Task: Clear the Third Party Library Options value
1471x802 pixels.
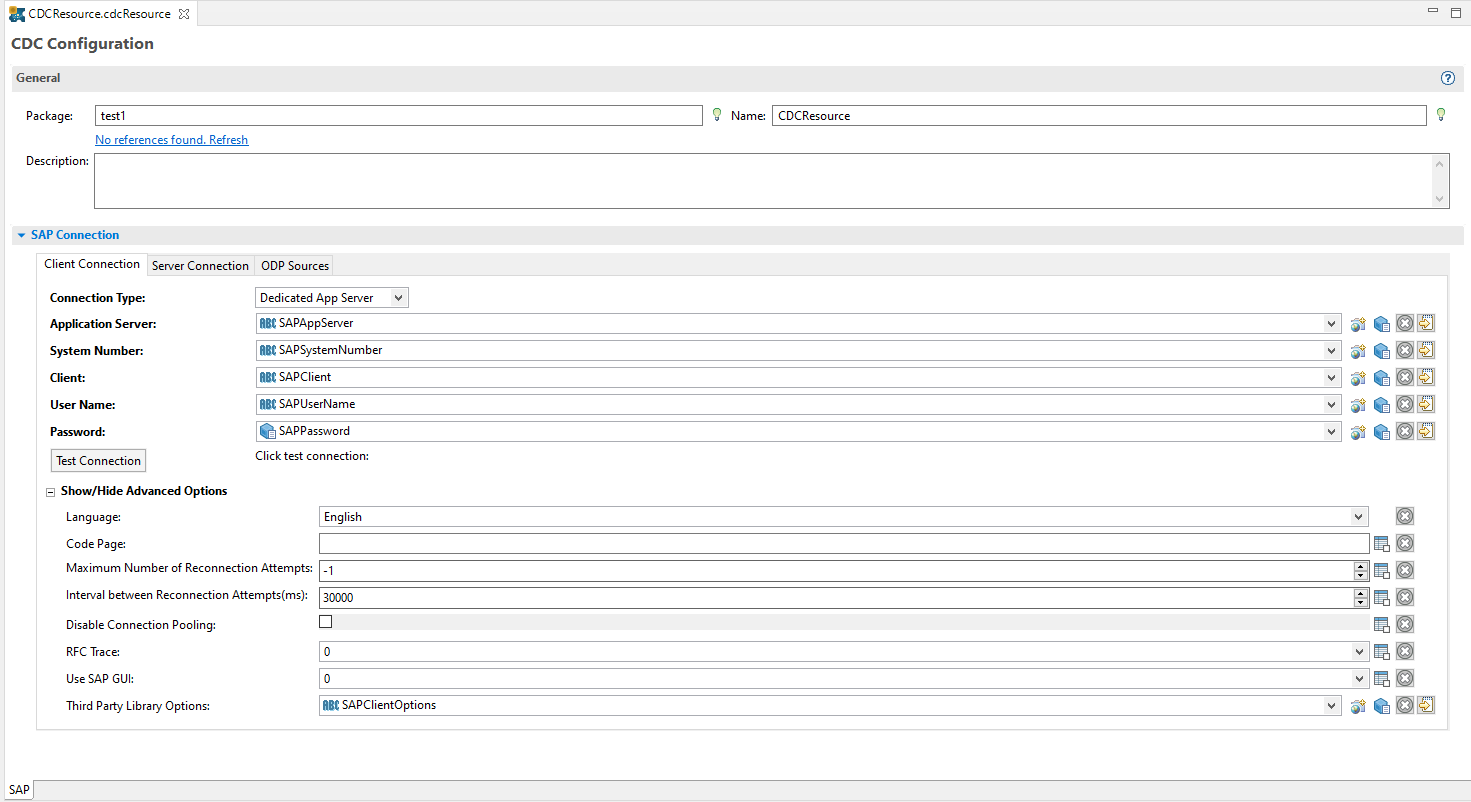Action: 1405,706
